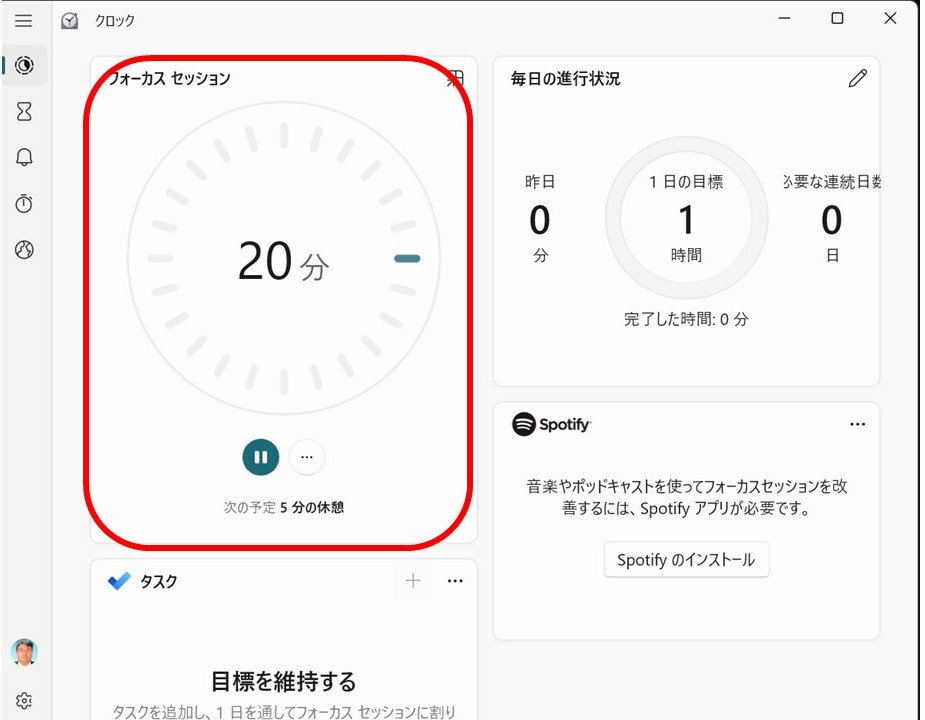The height and width of the screenshot is (720, 925).
Task: Open the Spotify card's more options menu
Action: pyautogui.click(x=857, y=424)
